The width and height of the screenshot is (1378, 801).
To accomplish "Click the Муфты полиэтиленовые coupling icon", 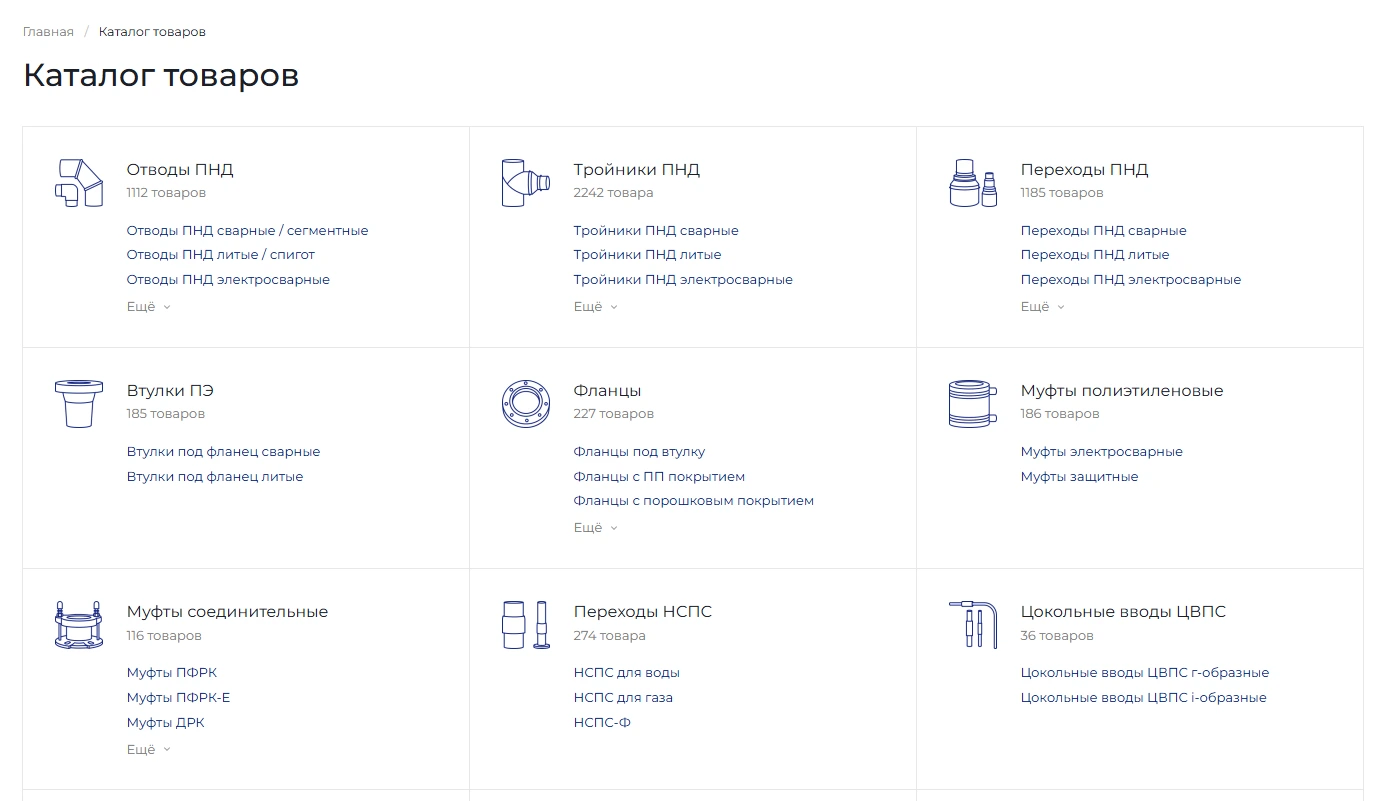I will pyautogui.click(x=973, y=403).
